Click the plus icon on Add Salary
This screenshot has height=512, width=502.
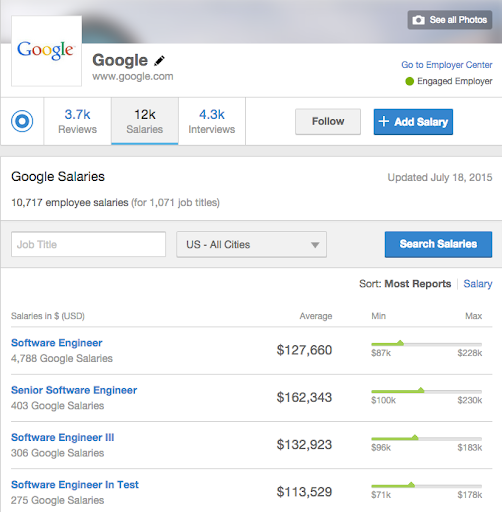coord(384,121)
